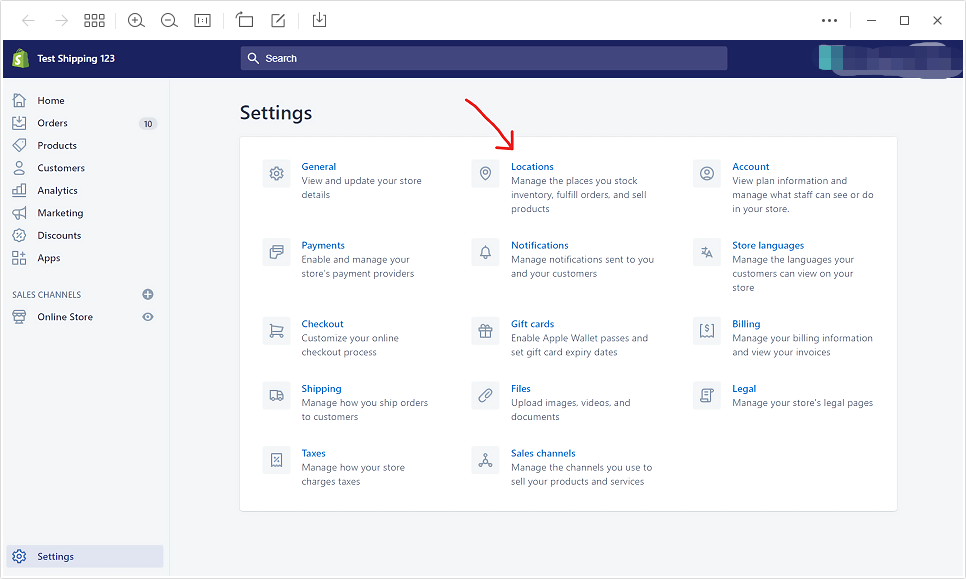Click the Settings page heading
Image resolution: width=966 pixels, height=579 pixels.
point(275,113)
